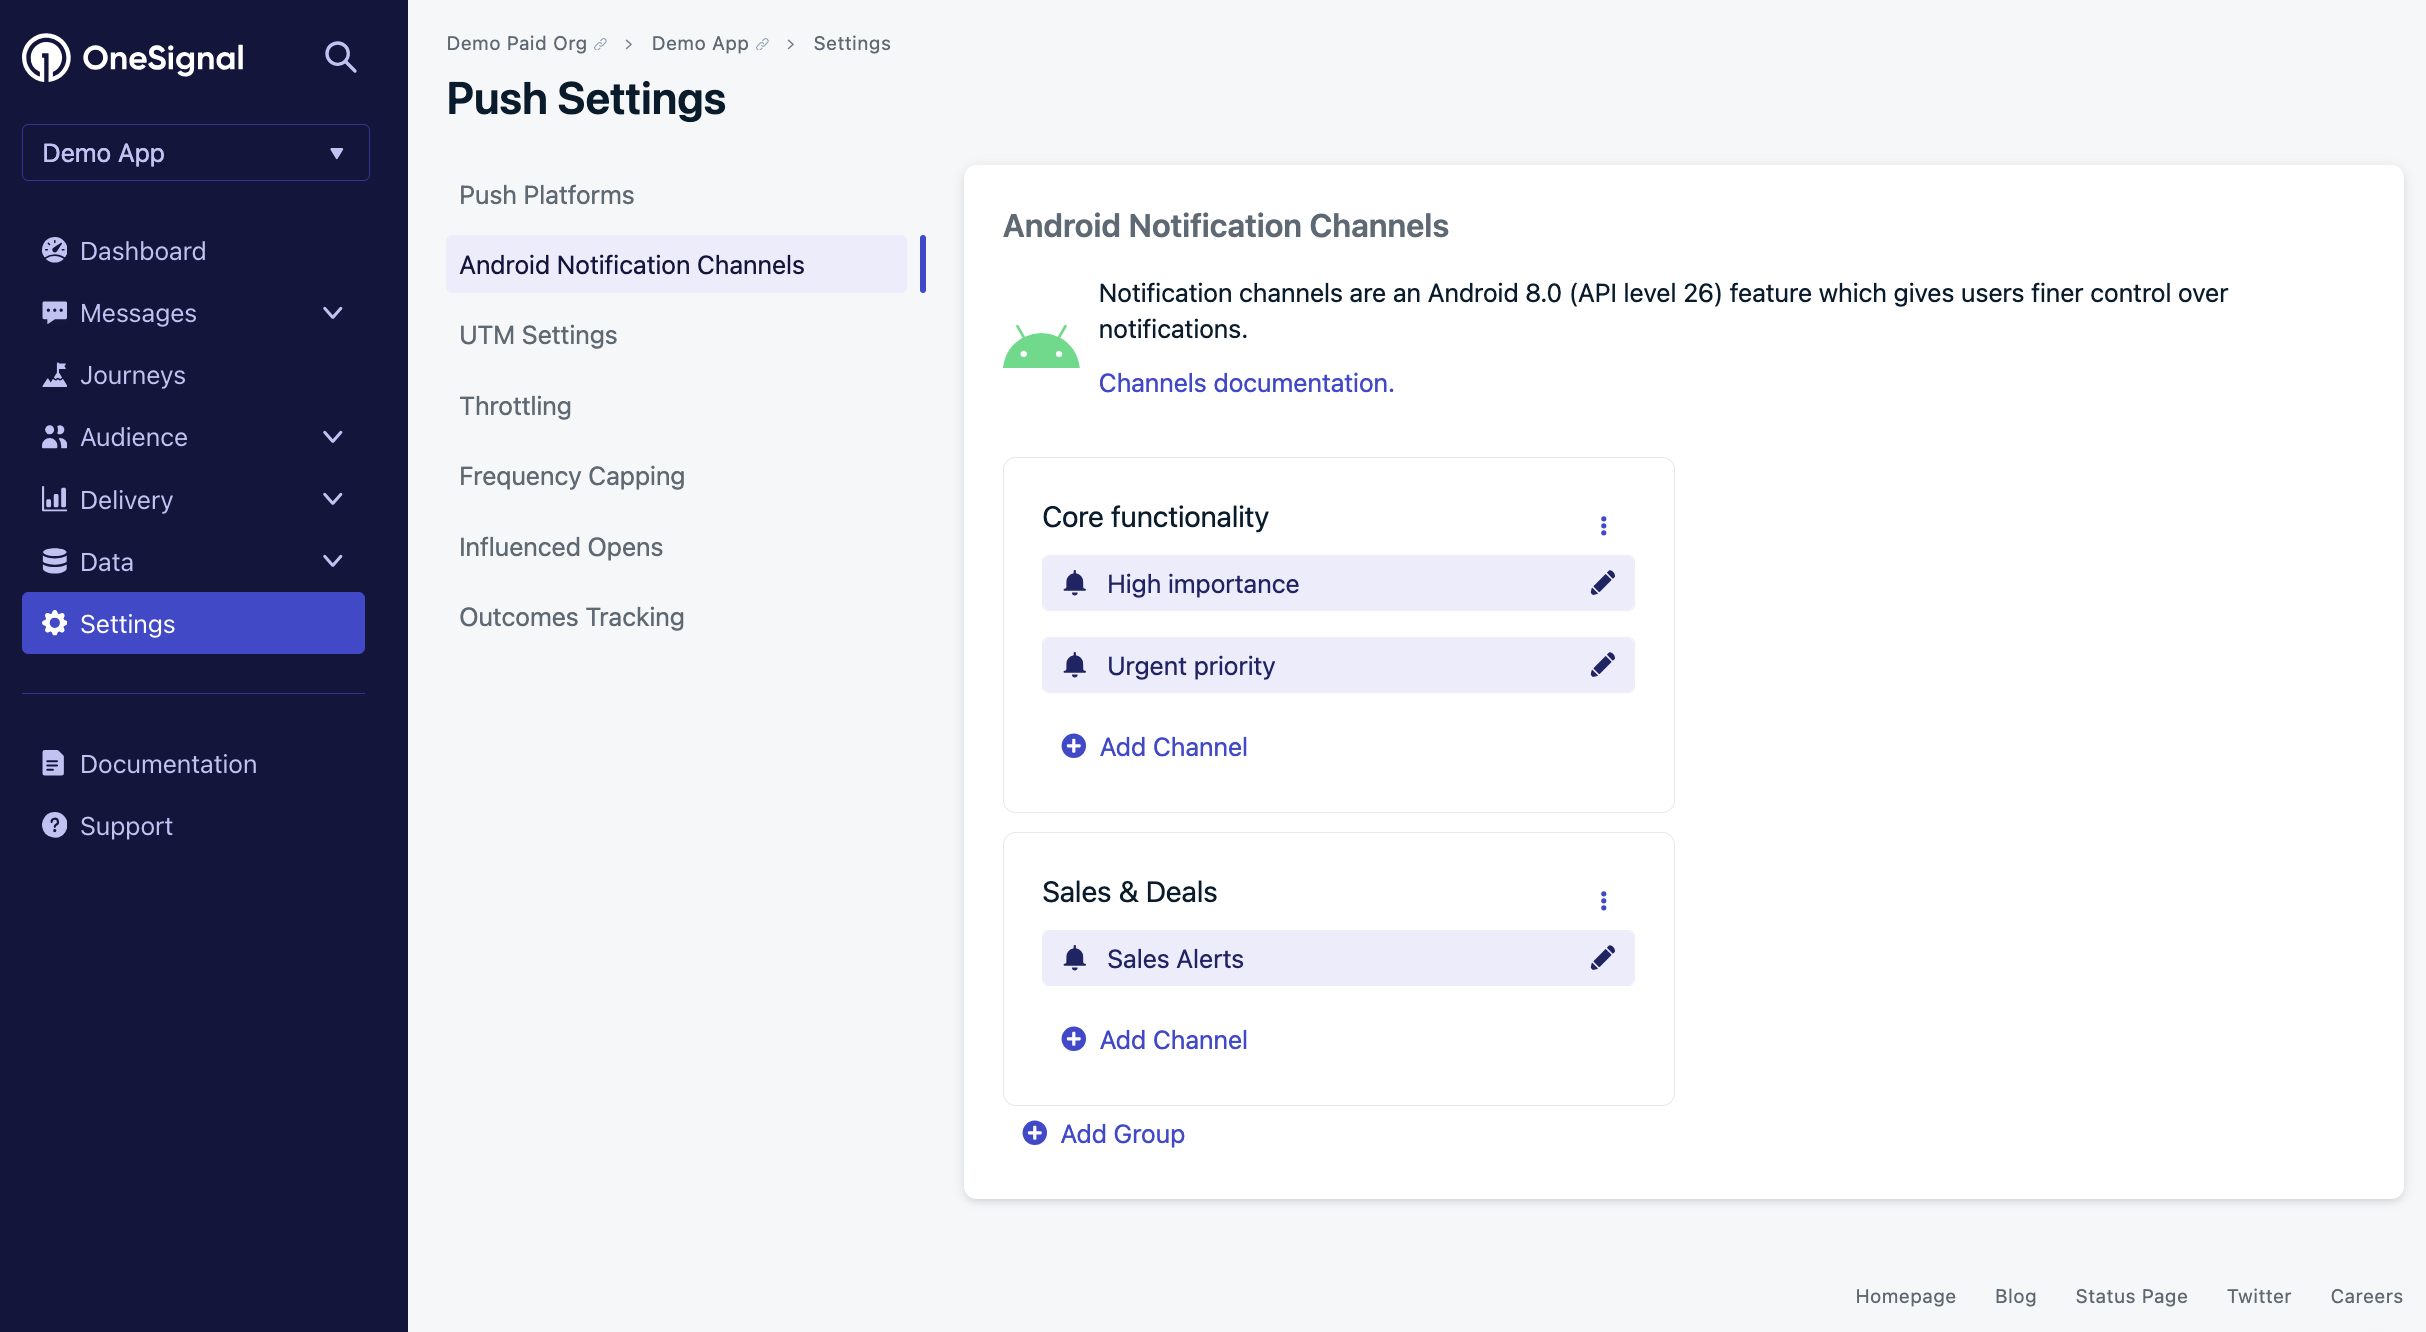Click the Settings gear icon
Viewport: 2426px width, 1332px height.
pyautogui.click(x=54, y=623)
